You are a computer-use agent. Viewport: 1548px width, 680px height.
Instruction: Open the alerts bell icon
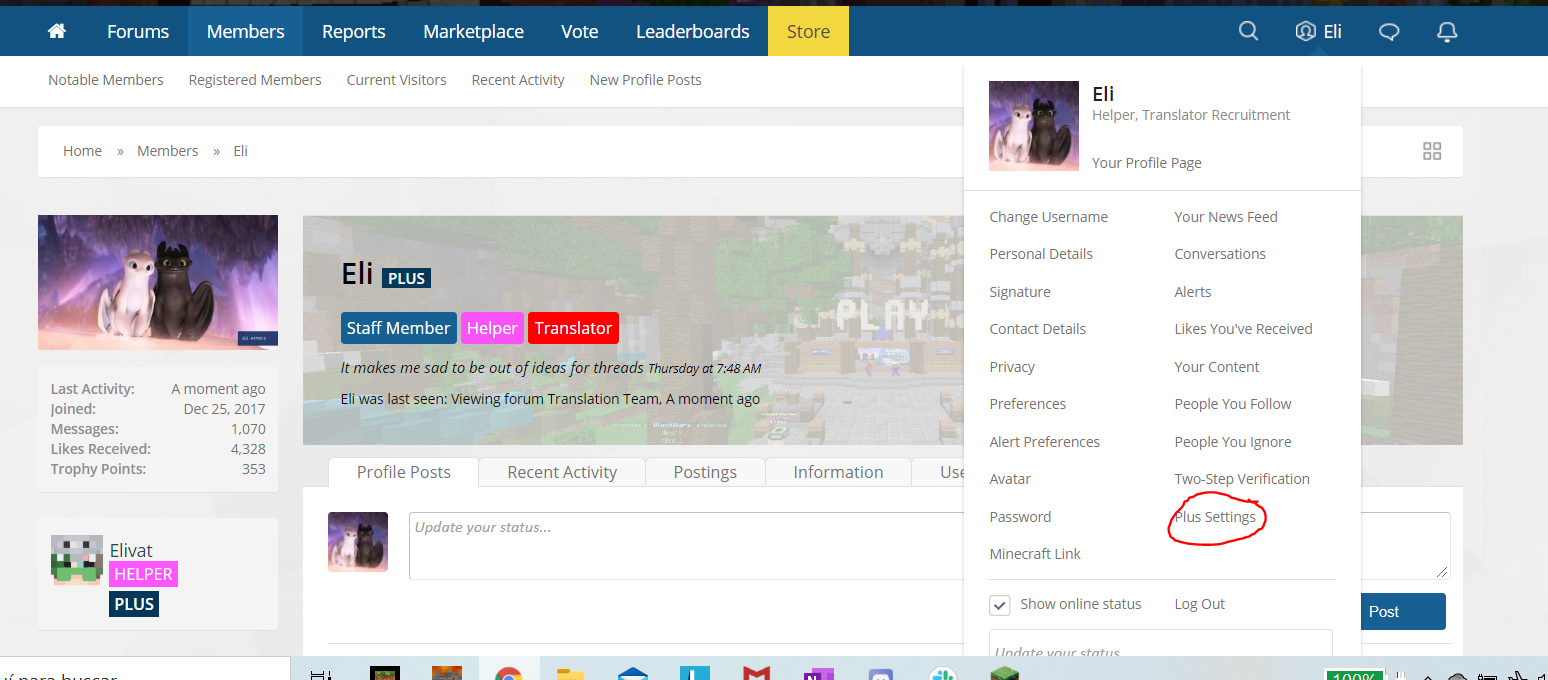(1447, 32)
